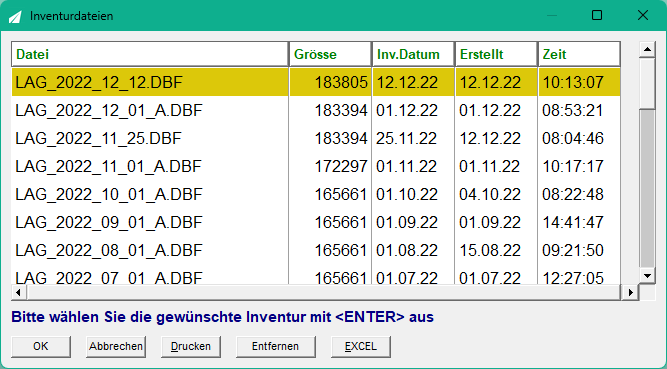The width and height of the screenshot is (667, 369).
Task: Select file LAG_2022_10_01_A.DBF
Action: 109,194
